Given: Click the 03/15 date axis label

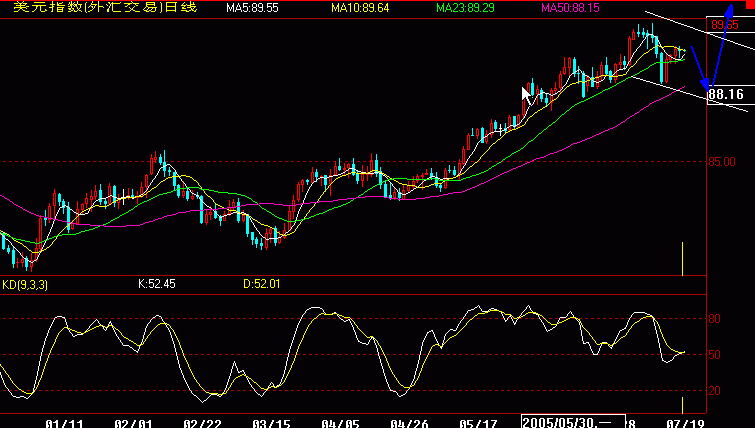Looking at the screenshot, I should (x=271, y=424).
